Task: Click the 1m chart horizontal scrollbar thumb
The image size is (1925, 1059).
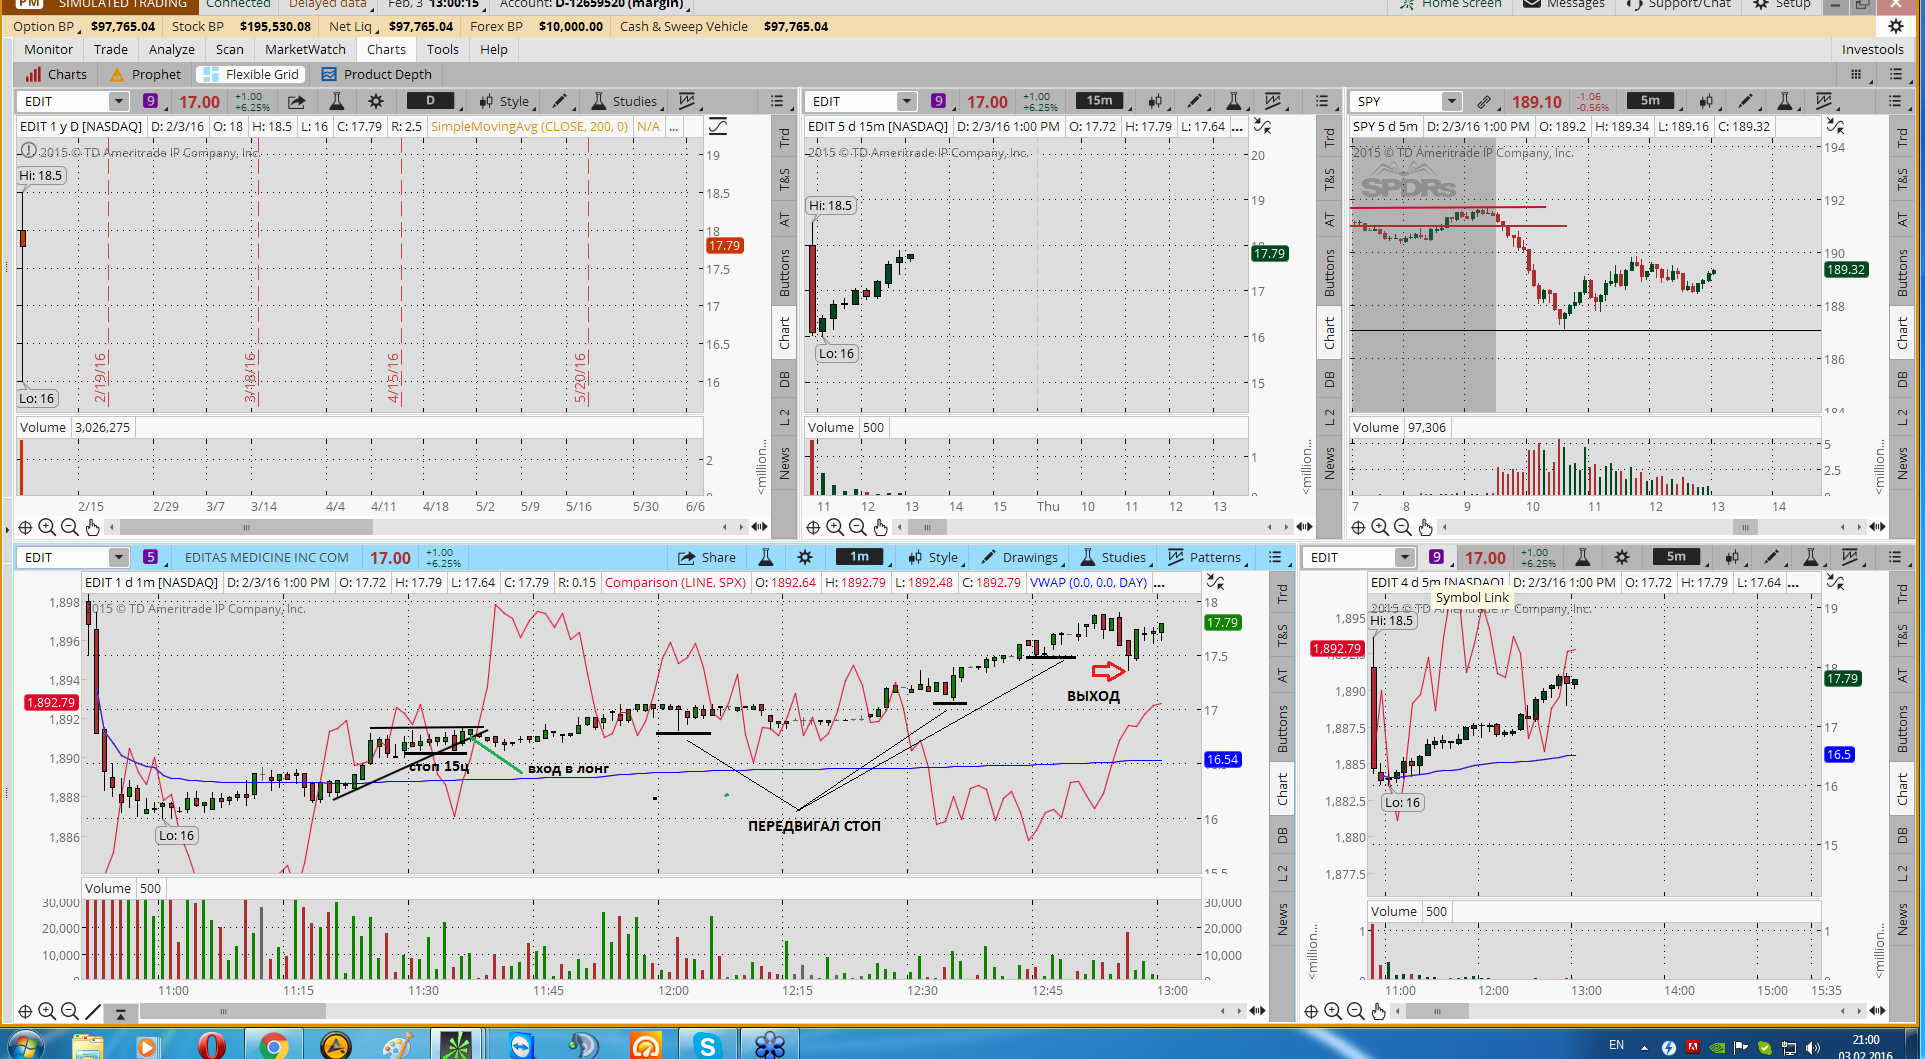Action: 232,1011
